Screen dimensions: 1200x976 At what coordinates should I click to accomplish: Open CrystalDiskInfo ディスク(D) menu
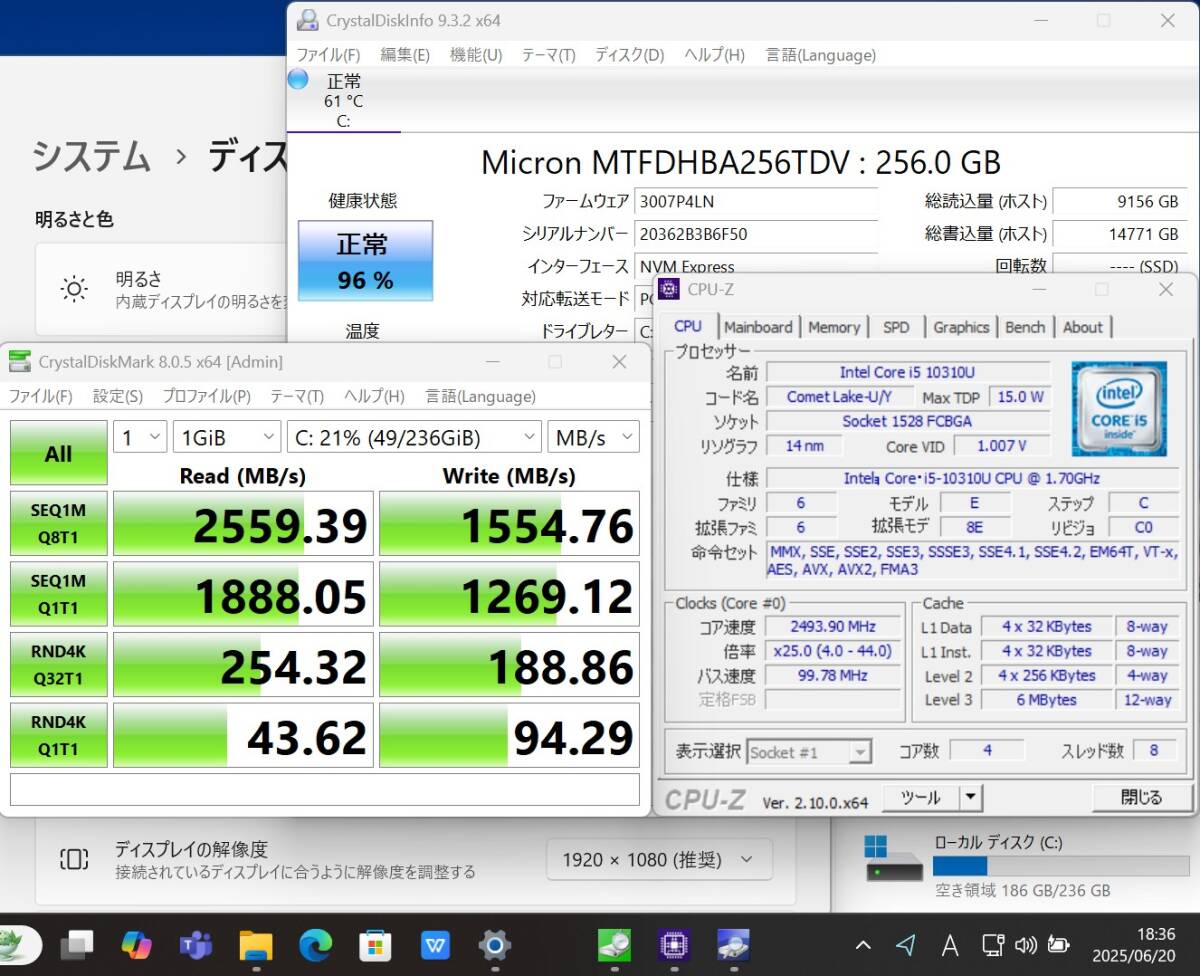[x=629, y=55]
